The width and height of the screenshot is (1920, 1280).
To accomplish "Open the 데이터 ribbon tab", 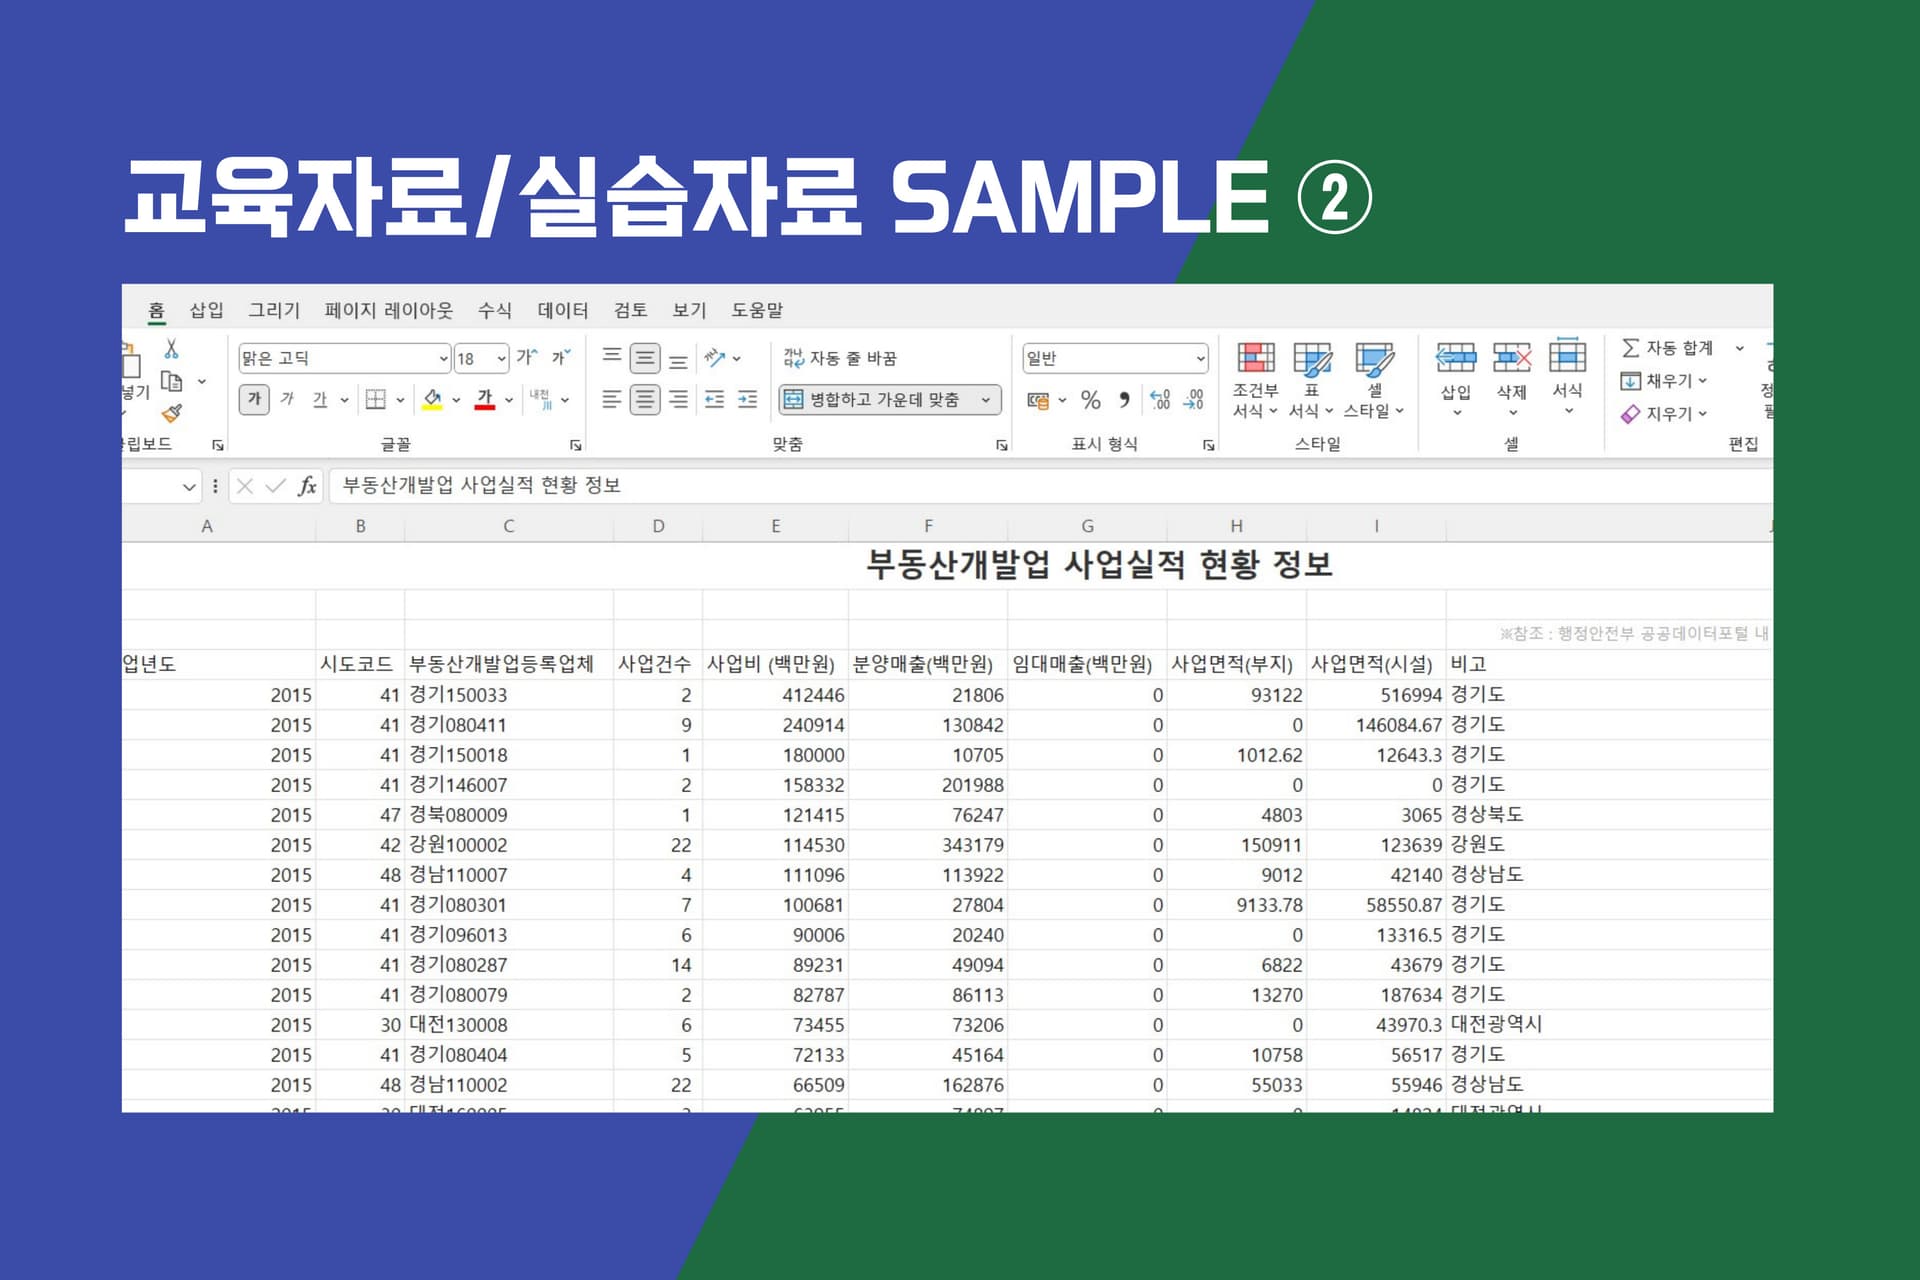I will pos(563,310).
